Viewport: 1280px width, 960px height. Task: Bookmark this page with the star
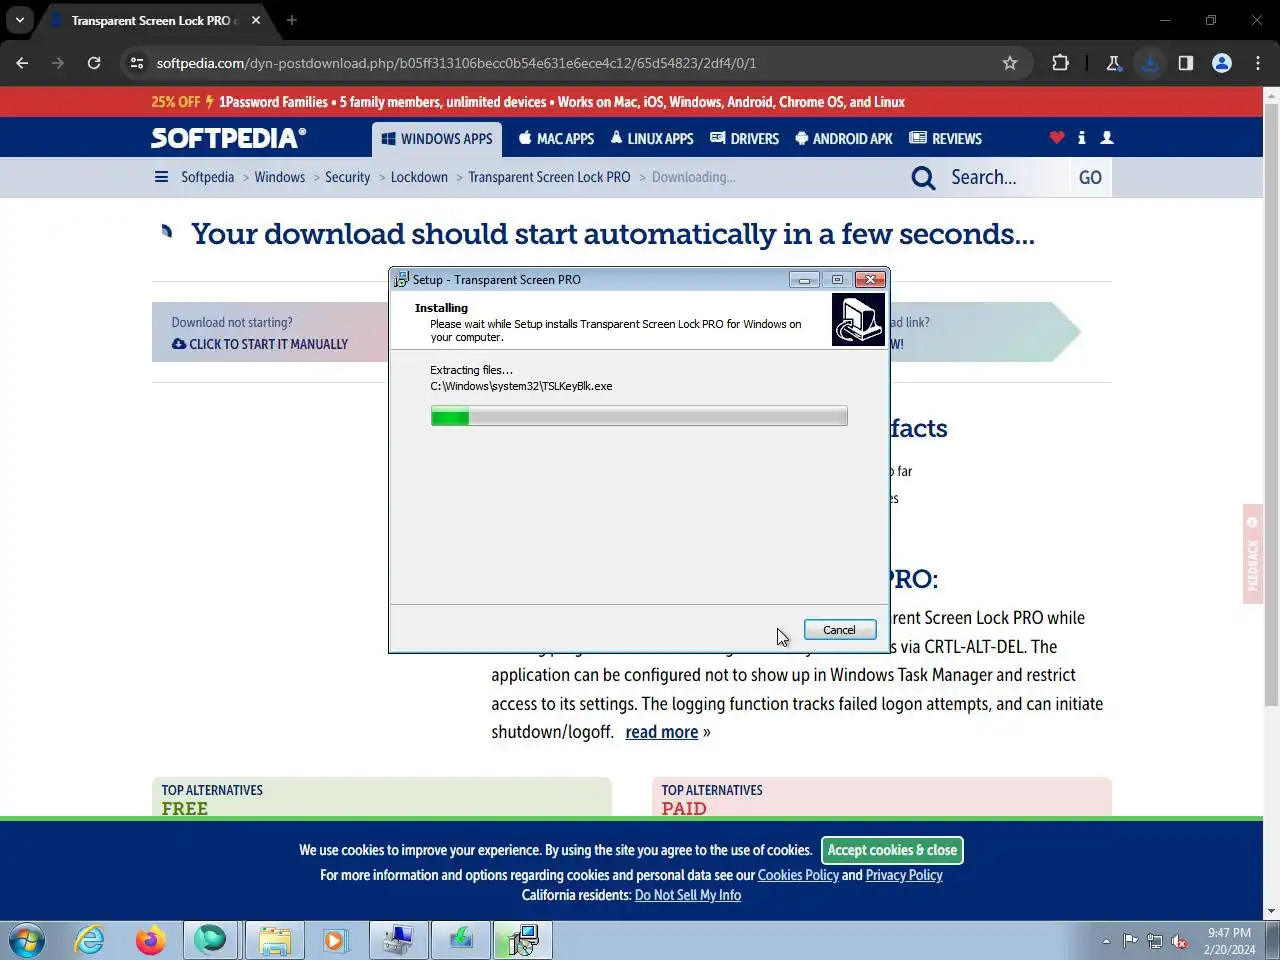click(1010, 63)
